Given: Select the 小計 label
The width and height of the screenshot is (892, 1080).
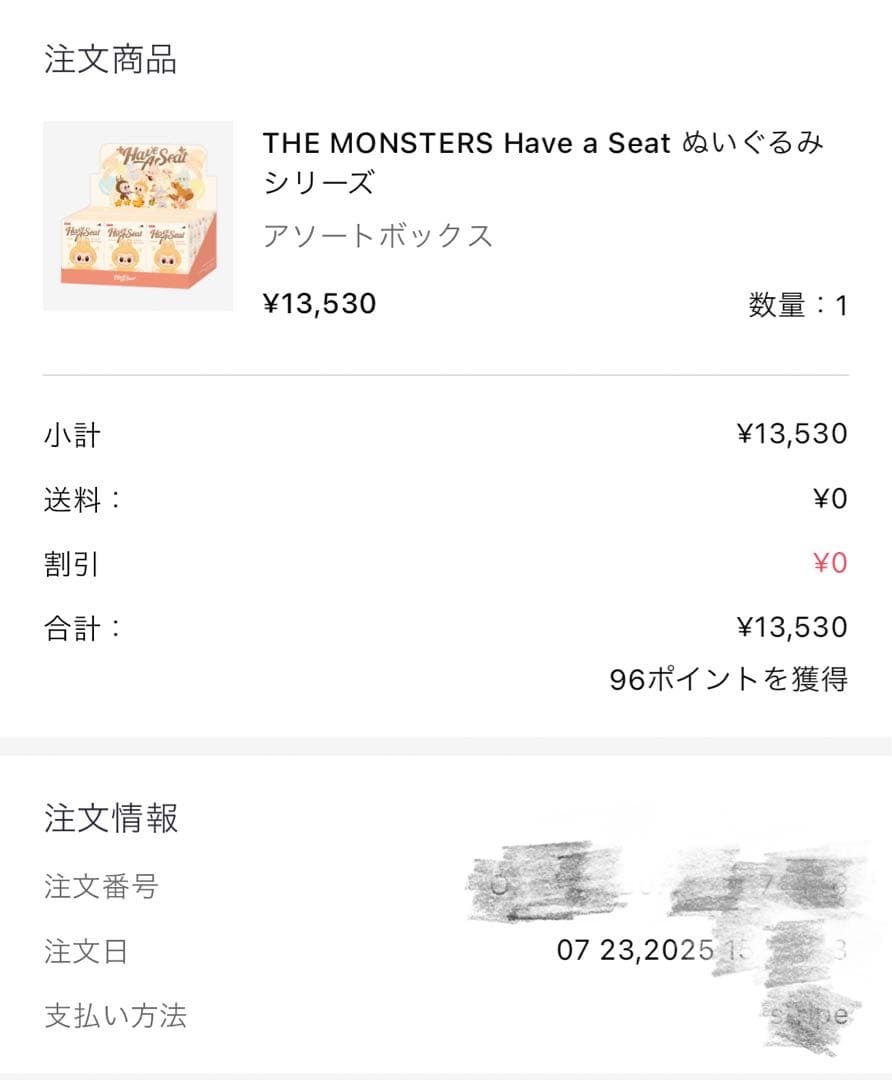Looking at the screenshot, I should (72, 435).
